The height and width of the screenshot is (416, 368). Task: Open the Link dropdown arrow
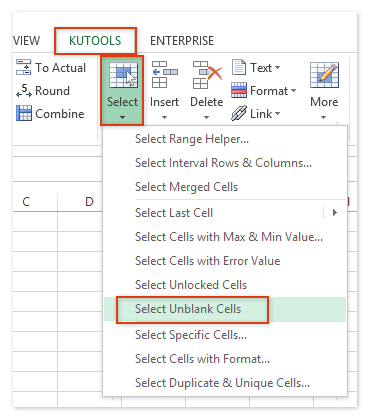tap(277, 114)
